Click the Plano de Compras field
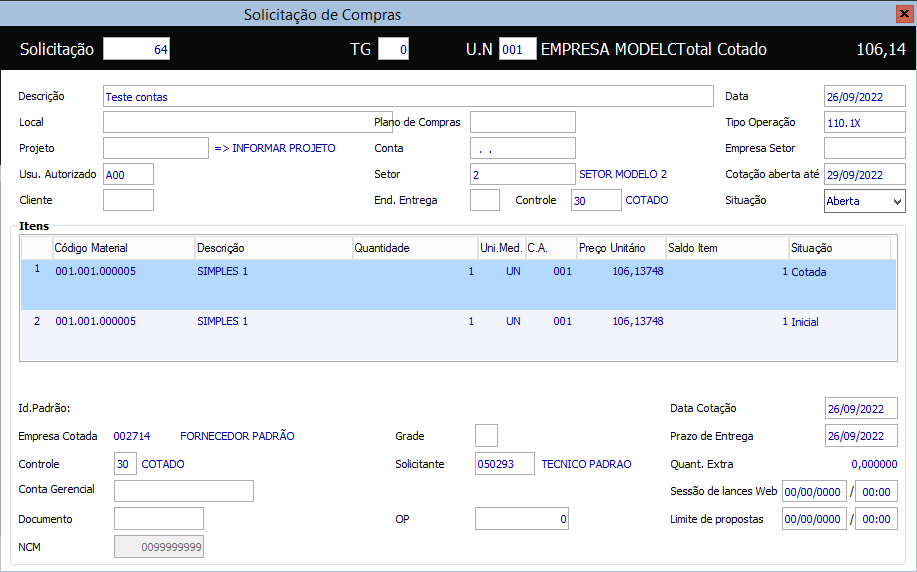Image resolution: width=917 pixels, height=572 pixels. 523,122
